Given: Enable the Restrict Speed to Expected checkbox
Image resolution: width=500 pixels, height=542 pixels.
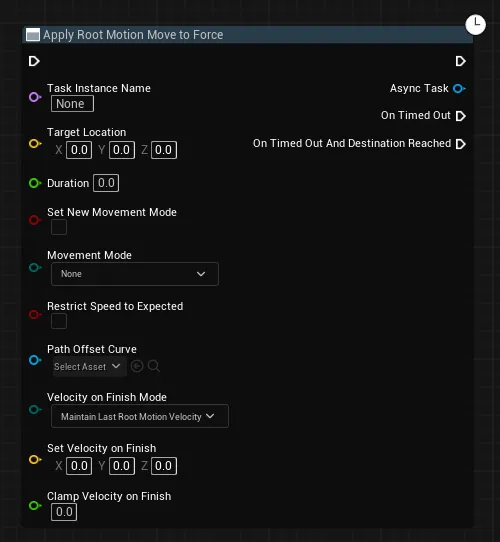Looking at the screenshot, I should [x=59, y=321].
